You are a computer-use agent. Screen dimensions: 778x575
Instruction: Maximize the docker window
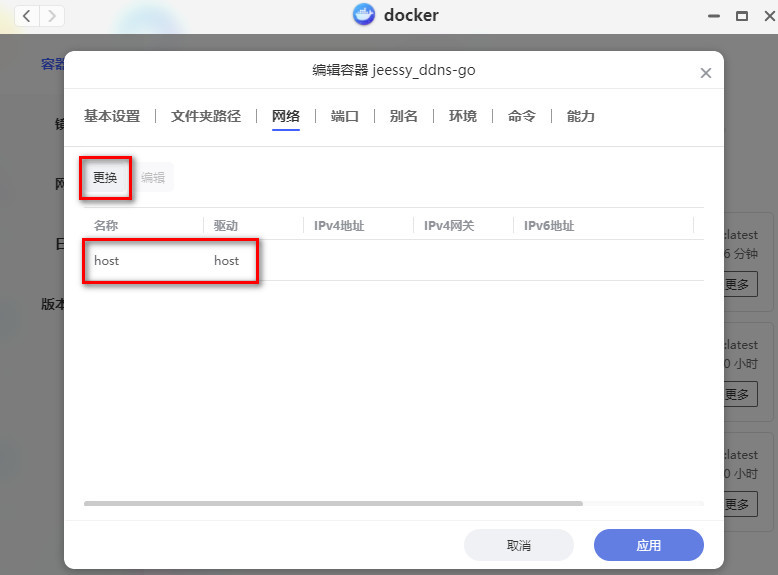tap(742, 16)
